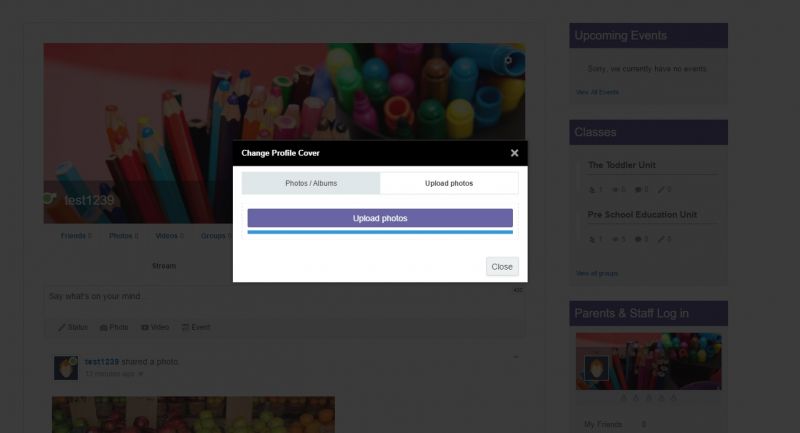This screenshot has width=800, height=433.
Task: Click views eye icon under Pre School Education Unit
Action: 615,239
